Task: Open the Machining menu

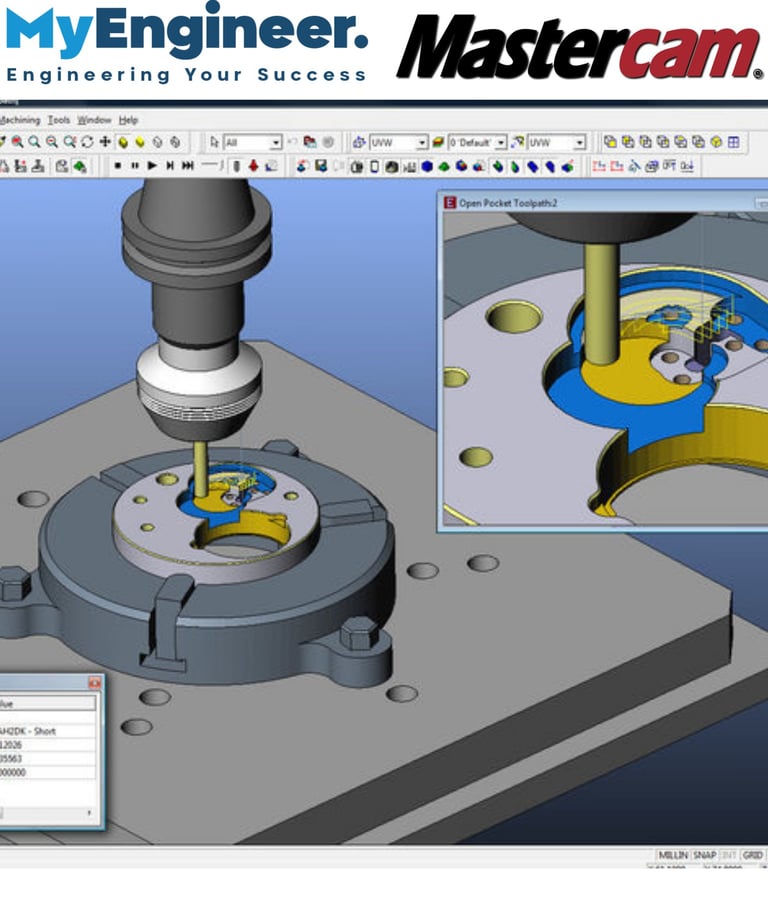Action: (x=20, y=120)
